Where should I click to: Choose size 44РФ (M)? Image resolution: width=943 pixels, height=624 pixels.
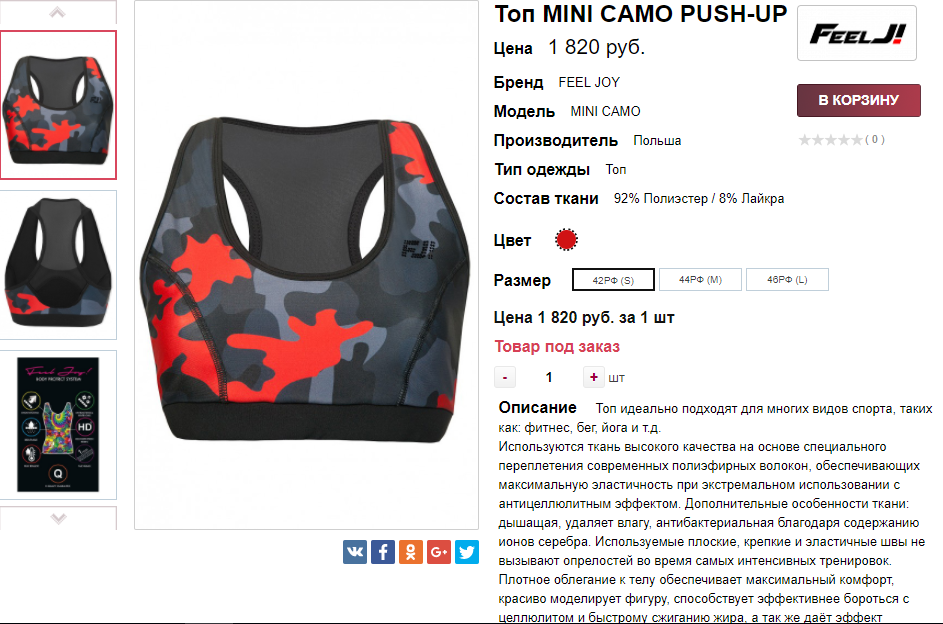[x=700, y=280]
